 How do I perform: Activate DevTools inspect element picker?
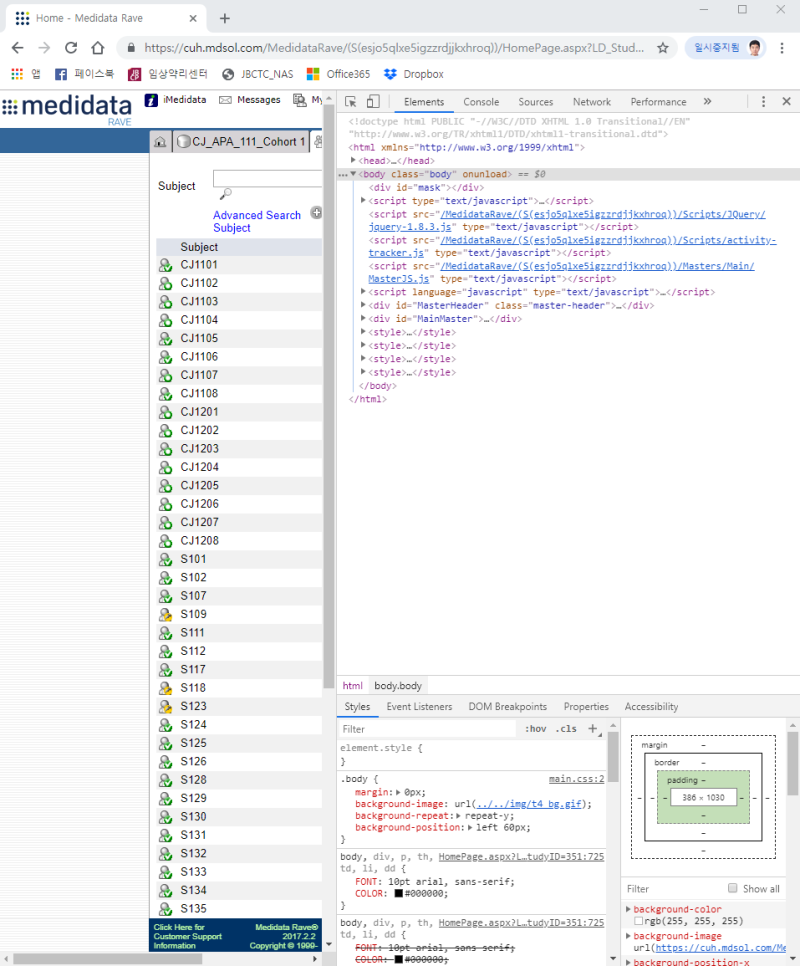click(x=350, y=102)
